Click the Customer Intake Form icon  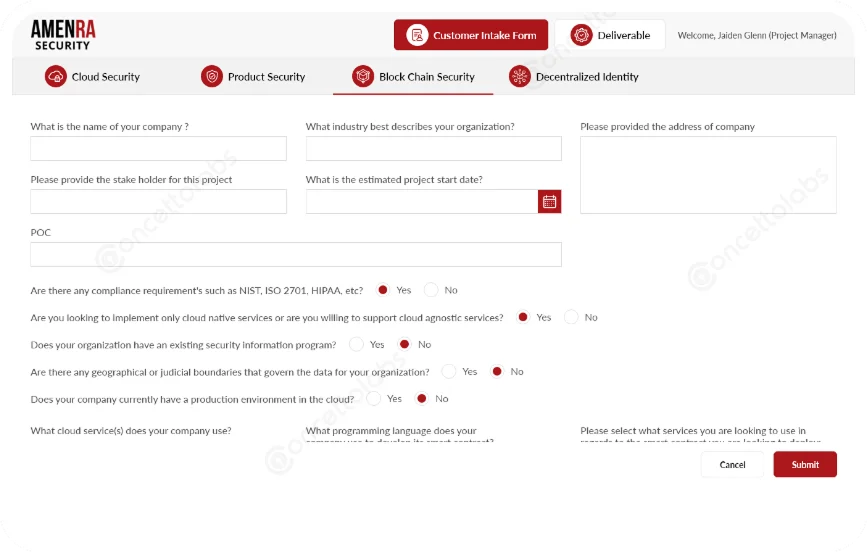(x=416, y=35)
